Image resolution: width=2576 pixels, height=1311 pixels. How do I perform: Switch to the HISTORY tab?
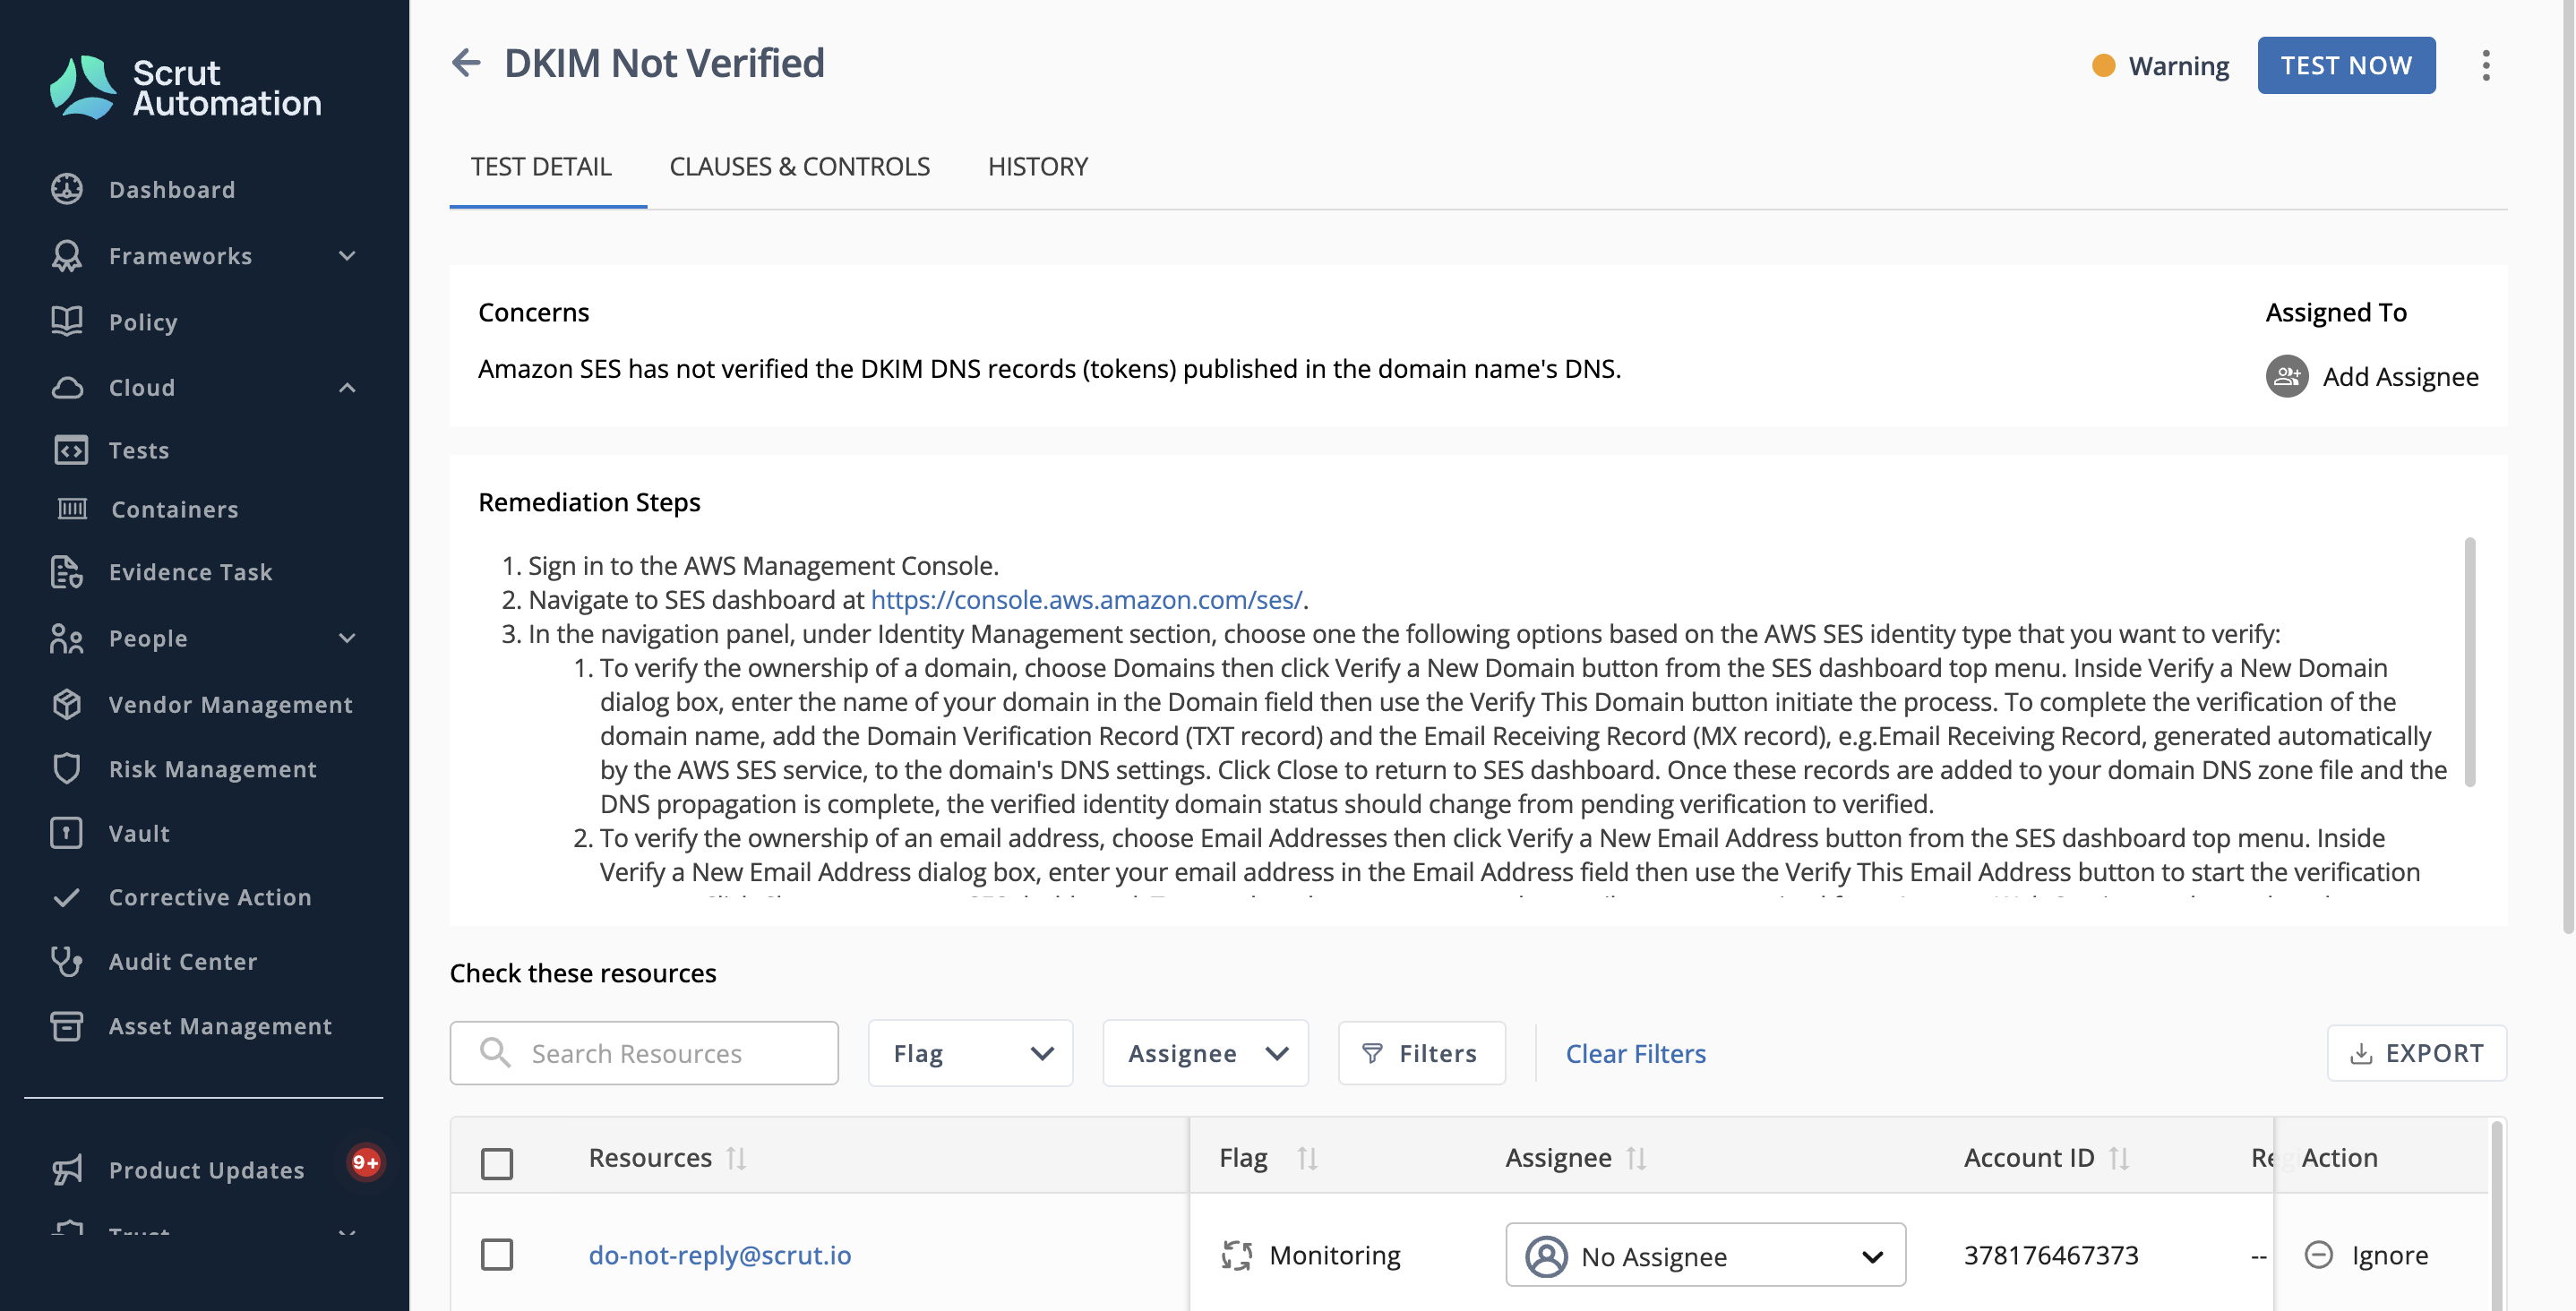1037,166
